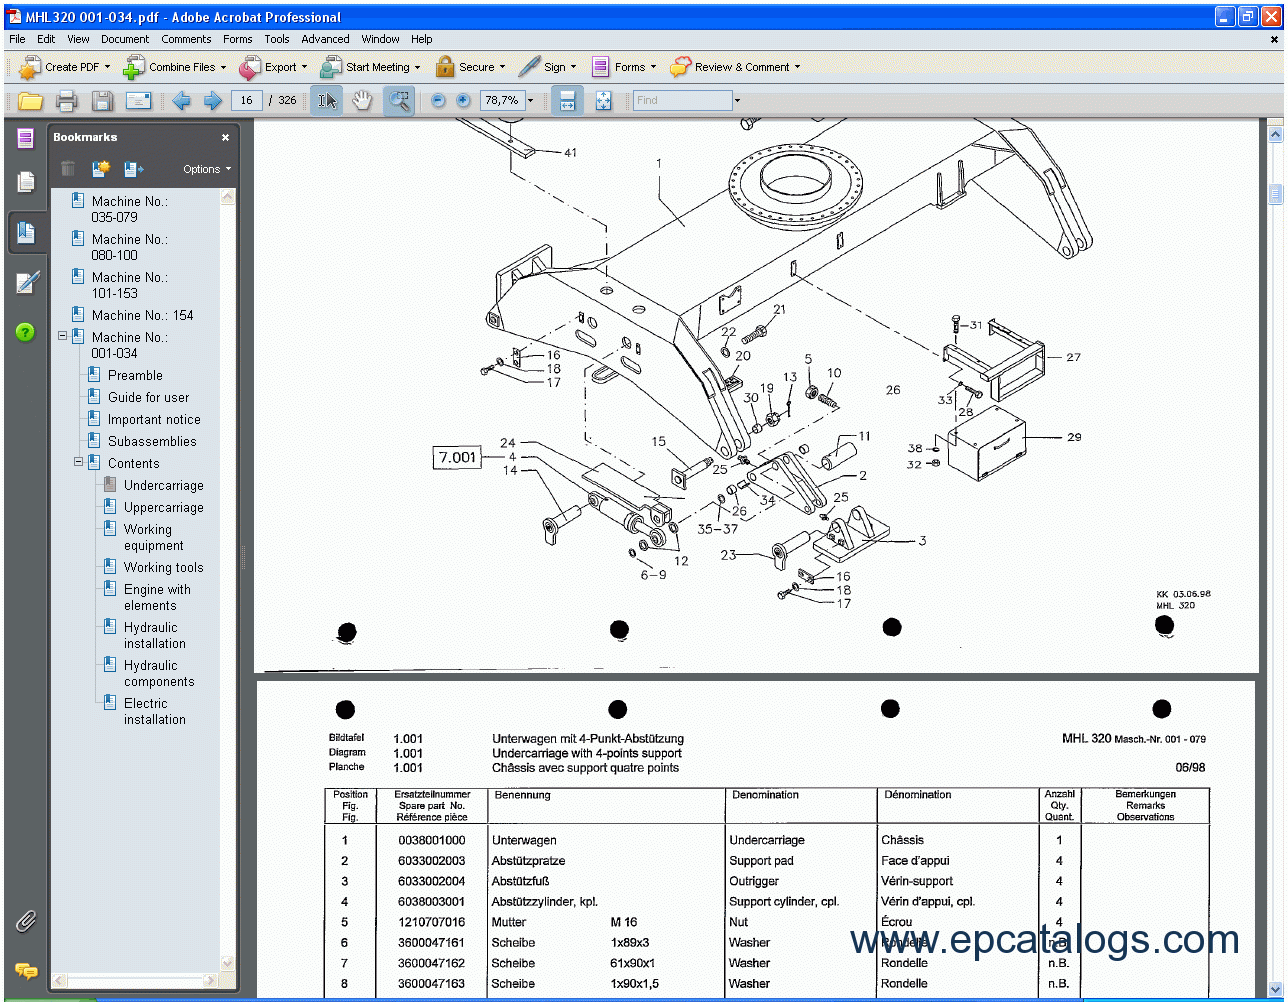This screenshot has height=1002, width=1288.
Task: Select the Preamble bookmark
Action: click(135, 375)
